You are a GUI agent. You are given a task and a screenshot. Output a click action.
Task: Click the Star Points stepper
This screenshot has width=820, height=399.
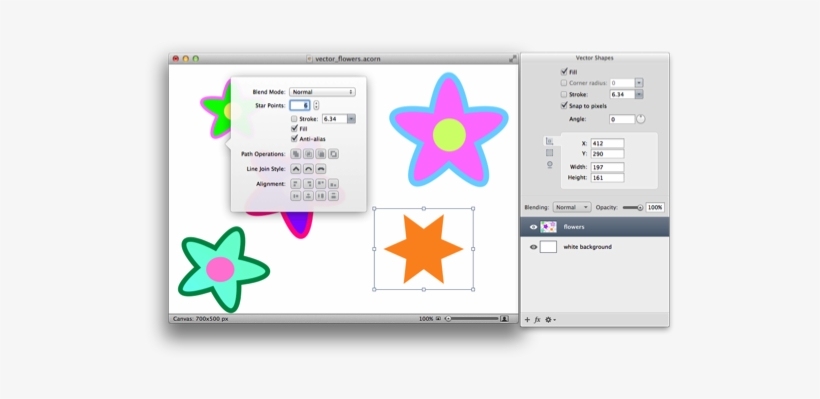click(316, 105)
